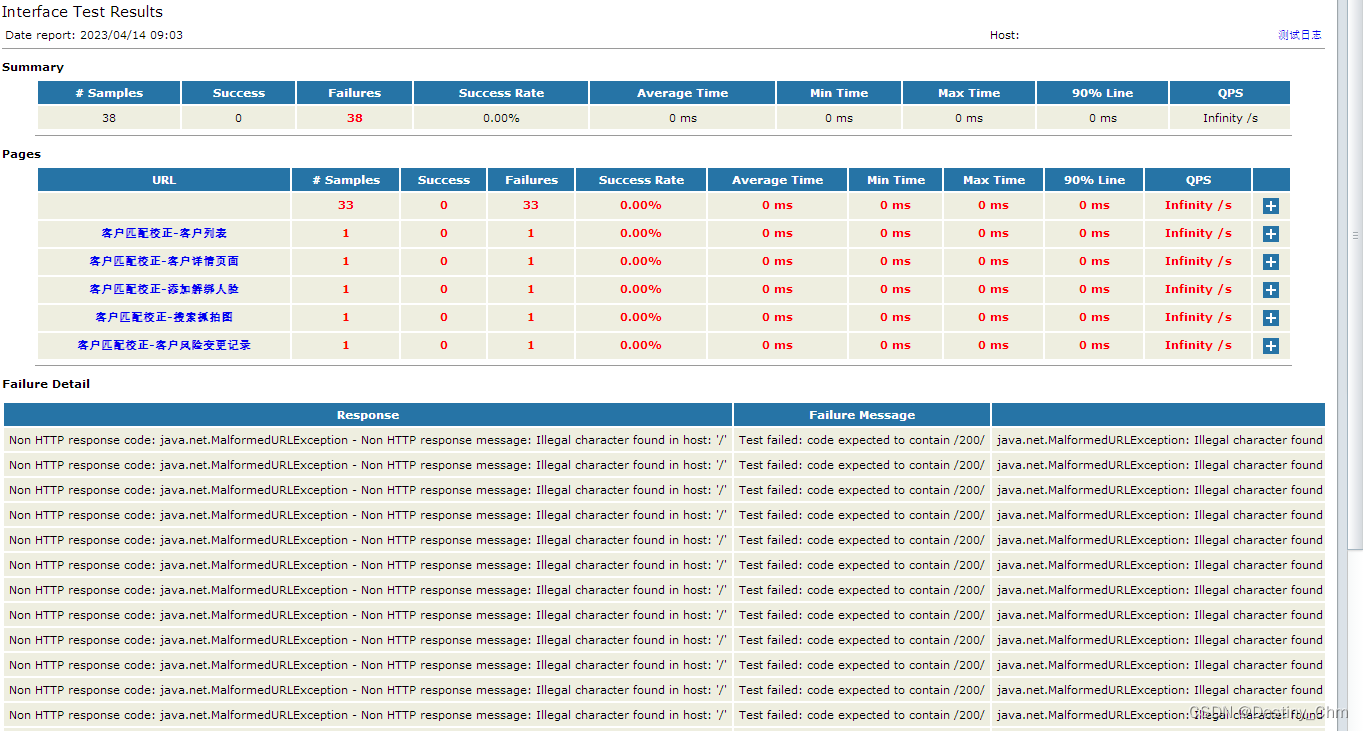Click the Pages # Samples column header
1363x731 pixels.
tap(346, 180)
